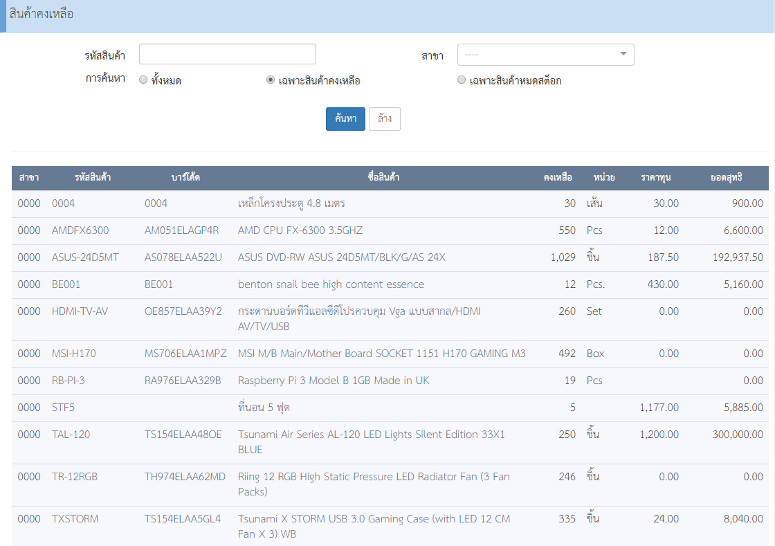The height and width of the screenshot is (546, 775).
Task: Click Riing 12 RGB Radiator Fan name
Action: point(374,484)
